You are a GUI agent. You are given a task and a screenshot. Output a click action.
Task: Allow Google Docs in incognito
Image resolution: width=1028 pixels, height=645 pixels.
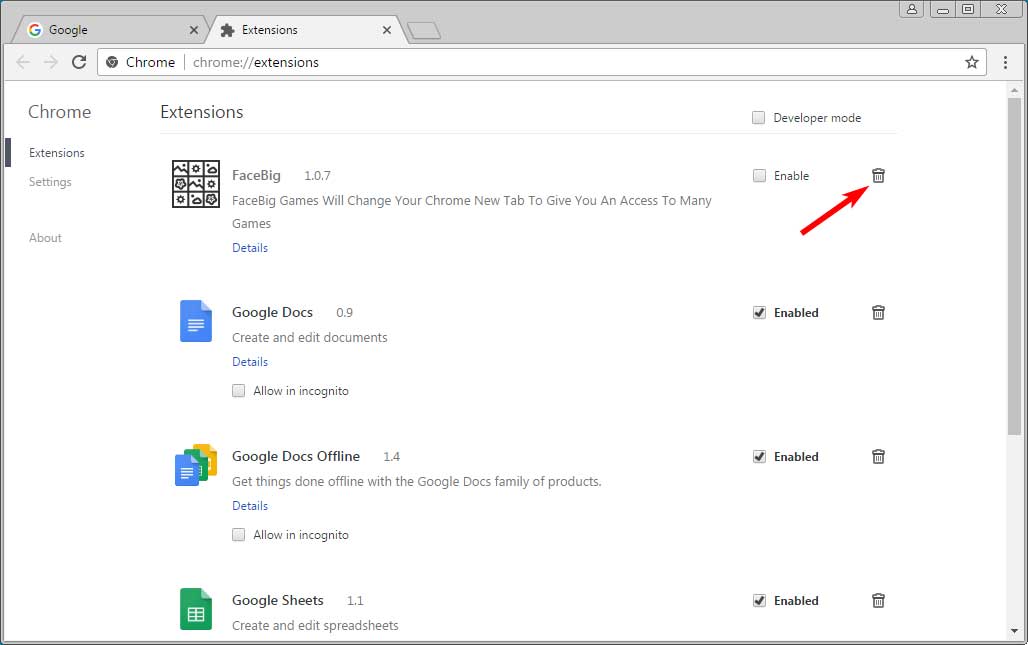pos(238,390)
